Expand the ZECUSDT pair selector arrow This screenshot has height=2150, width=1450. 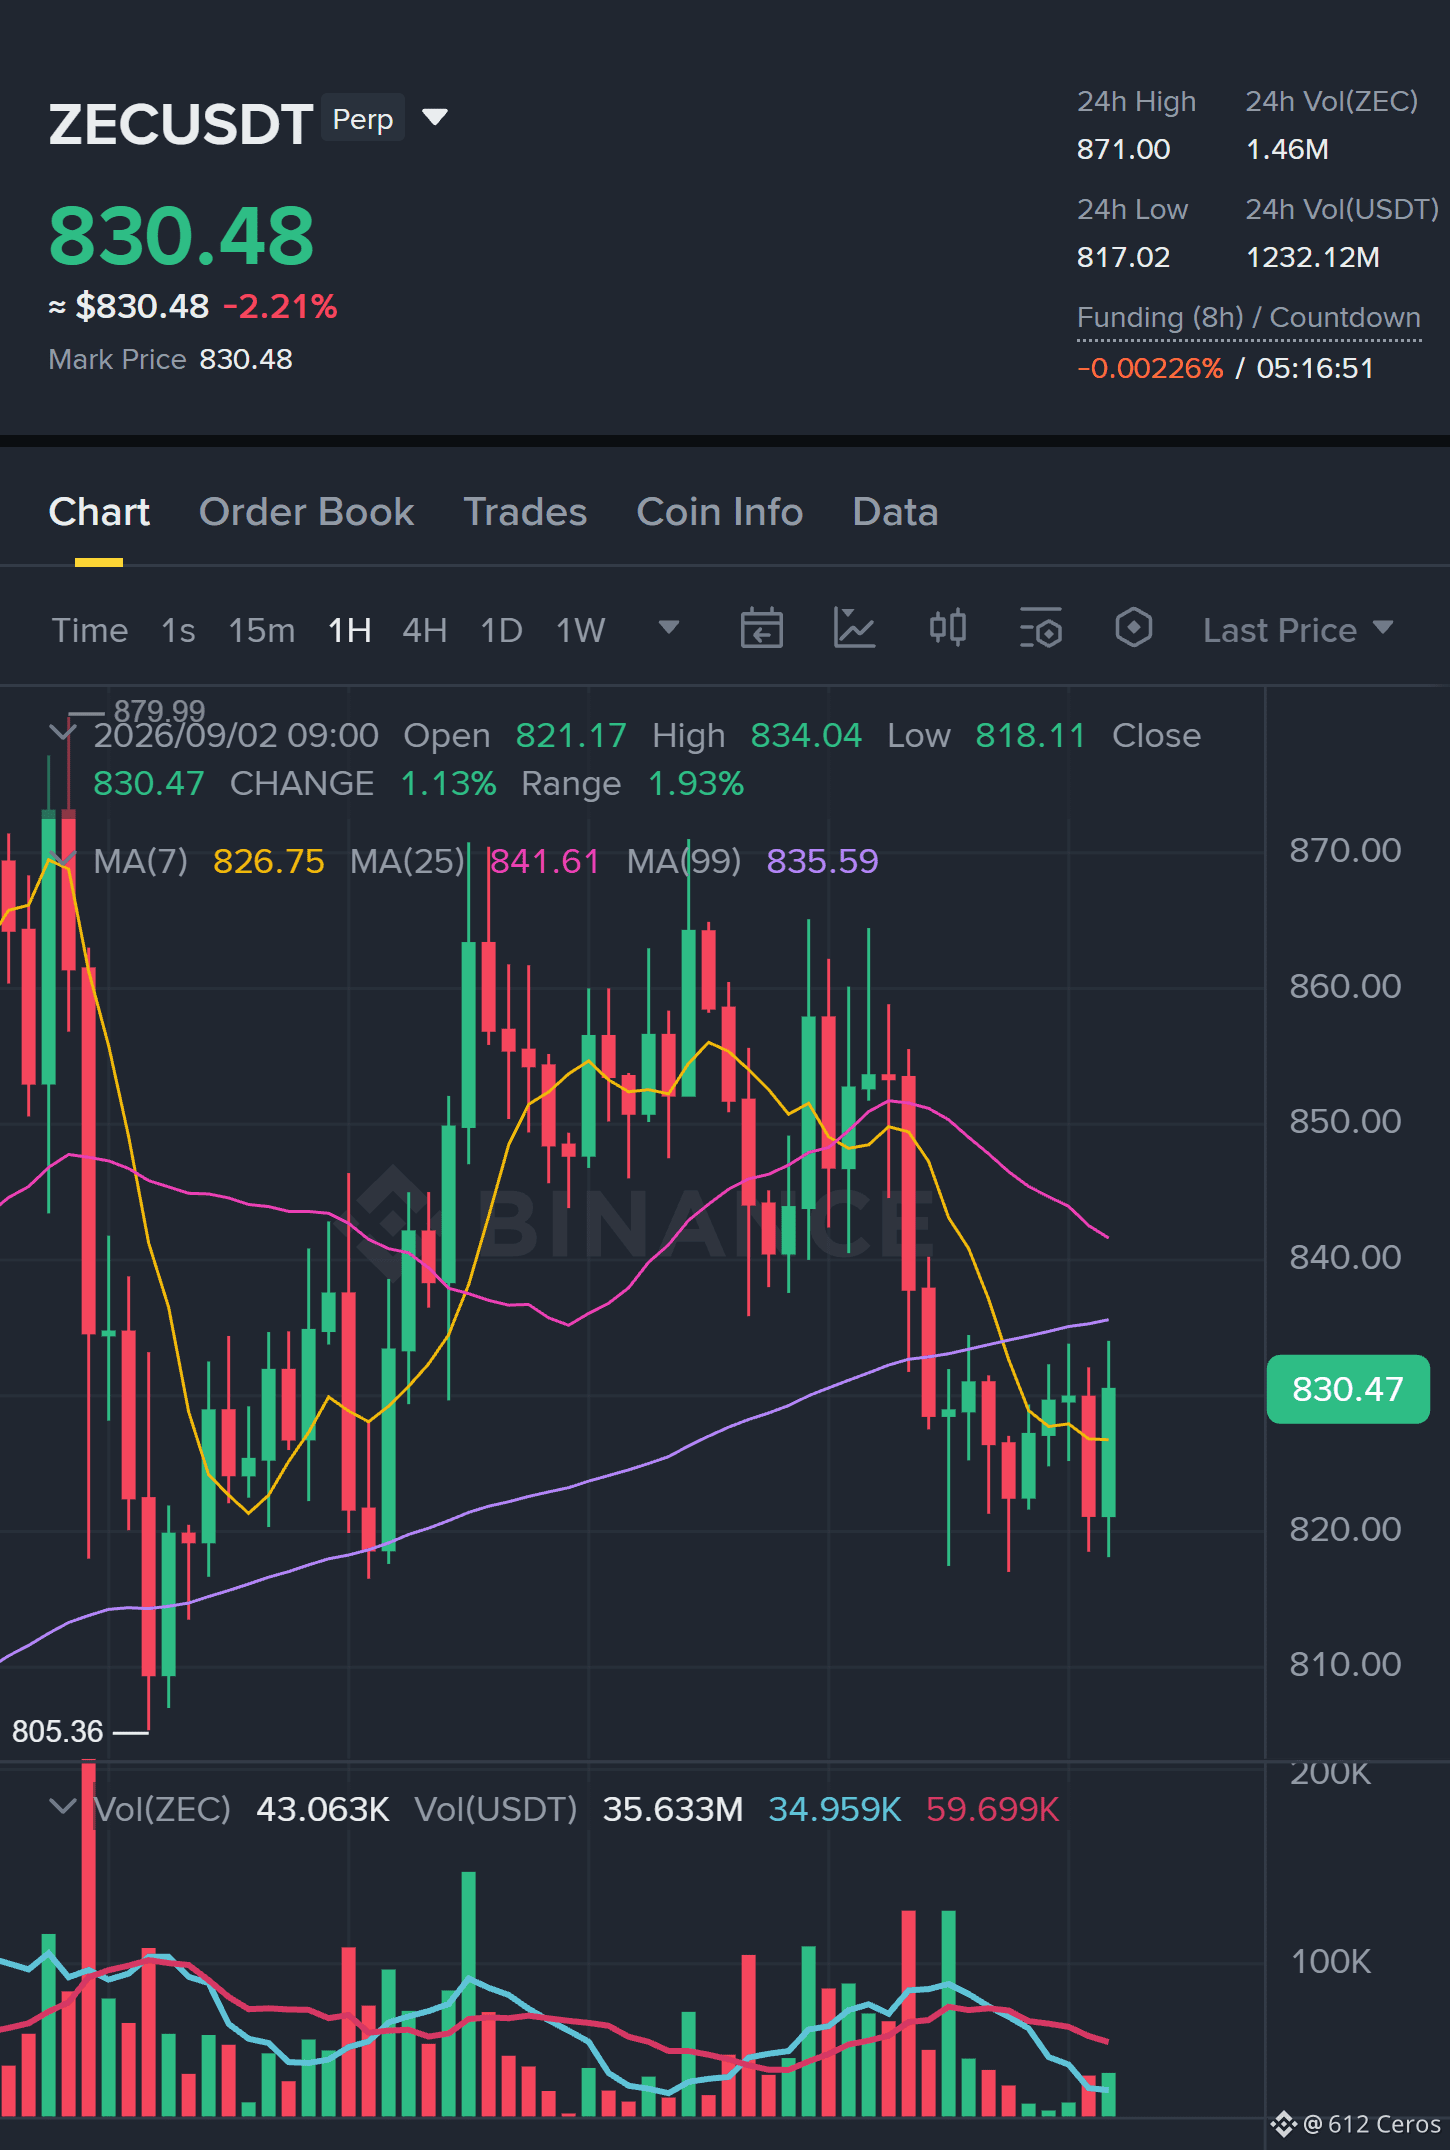pos(435,118)
